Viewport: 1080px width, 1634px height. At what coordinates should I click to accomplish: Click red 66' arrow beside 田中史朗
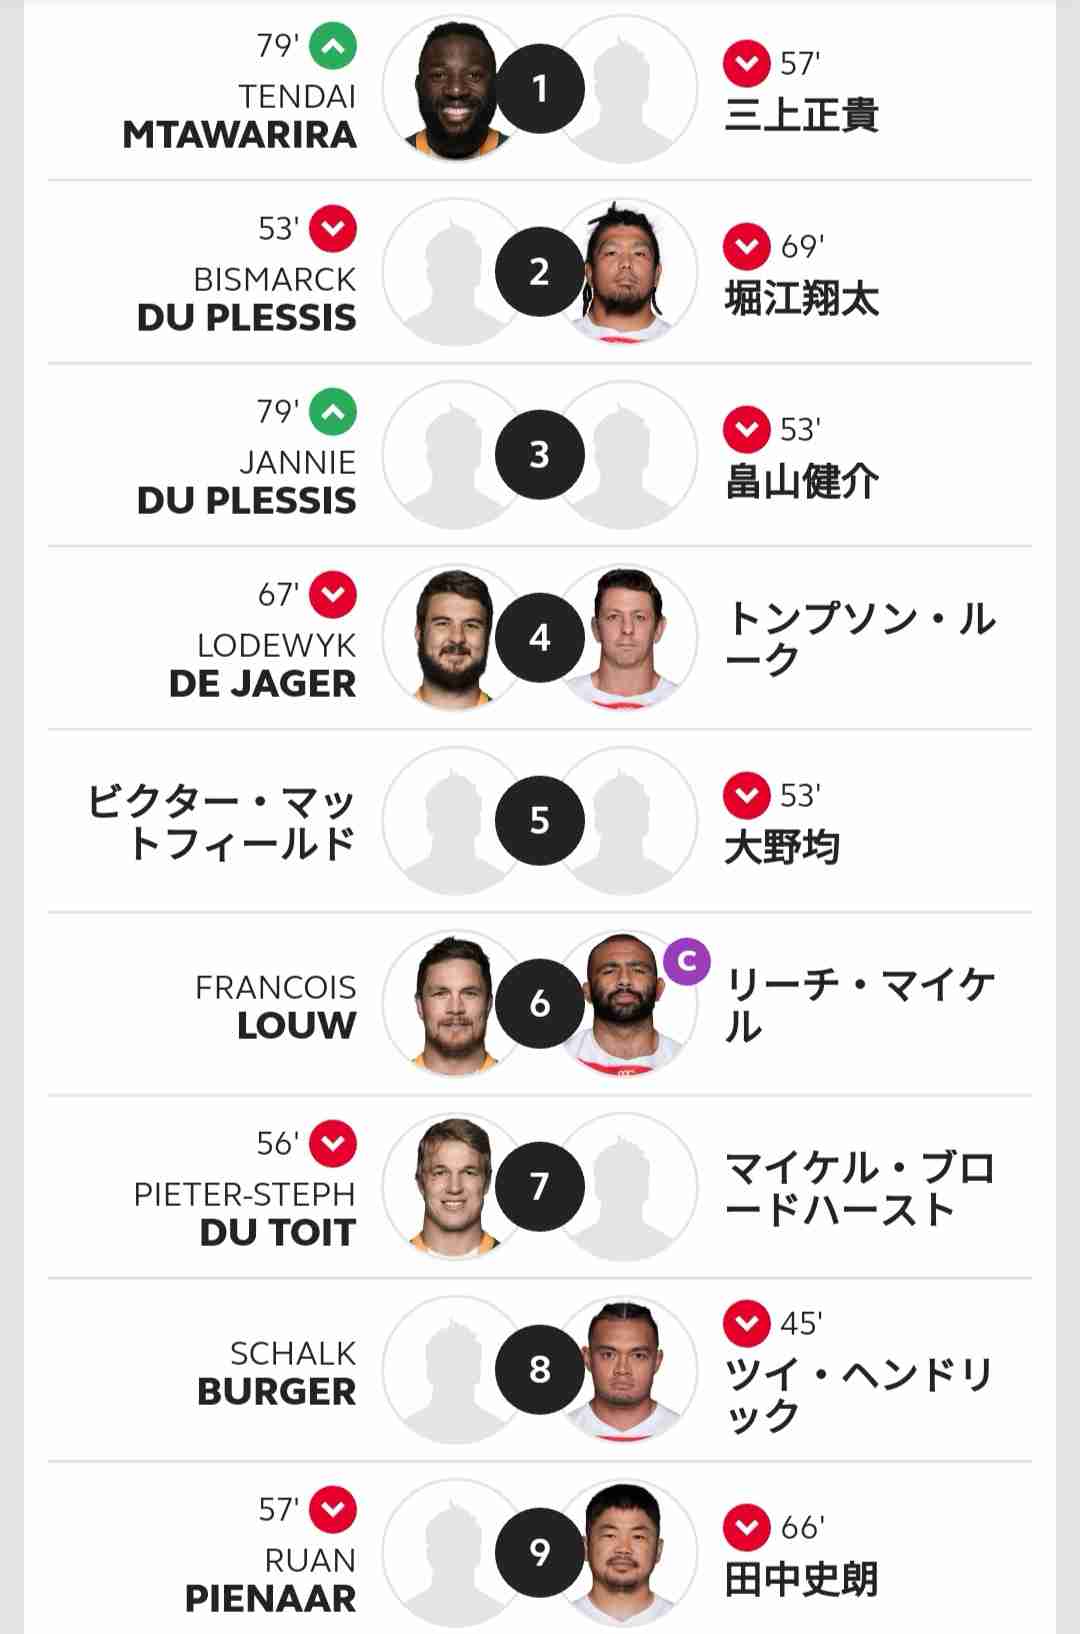click(747, 1528)
